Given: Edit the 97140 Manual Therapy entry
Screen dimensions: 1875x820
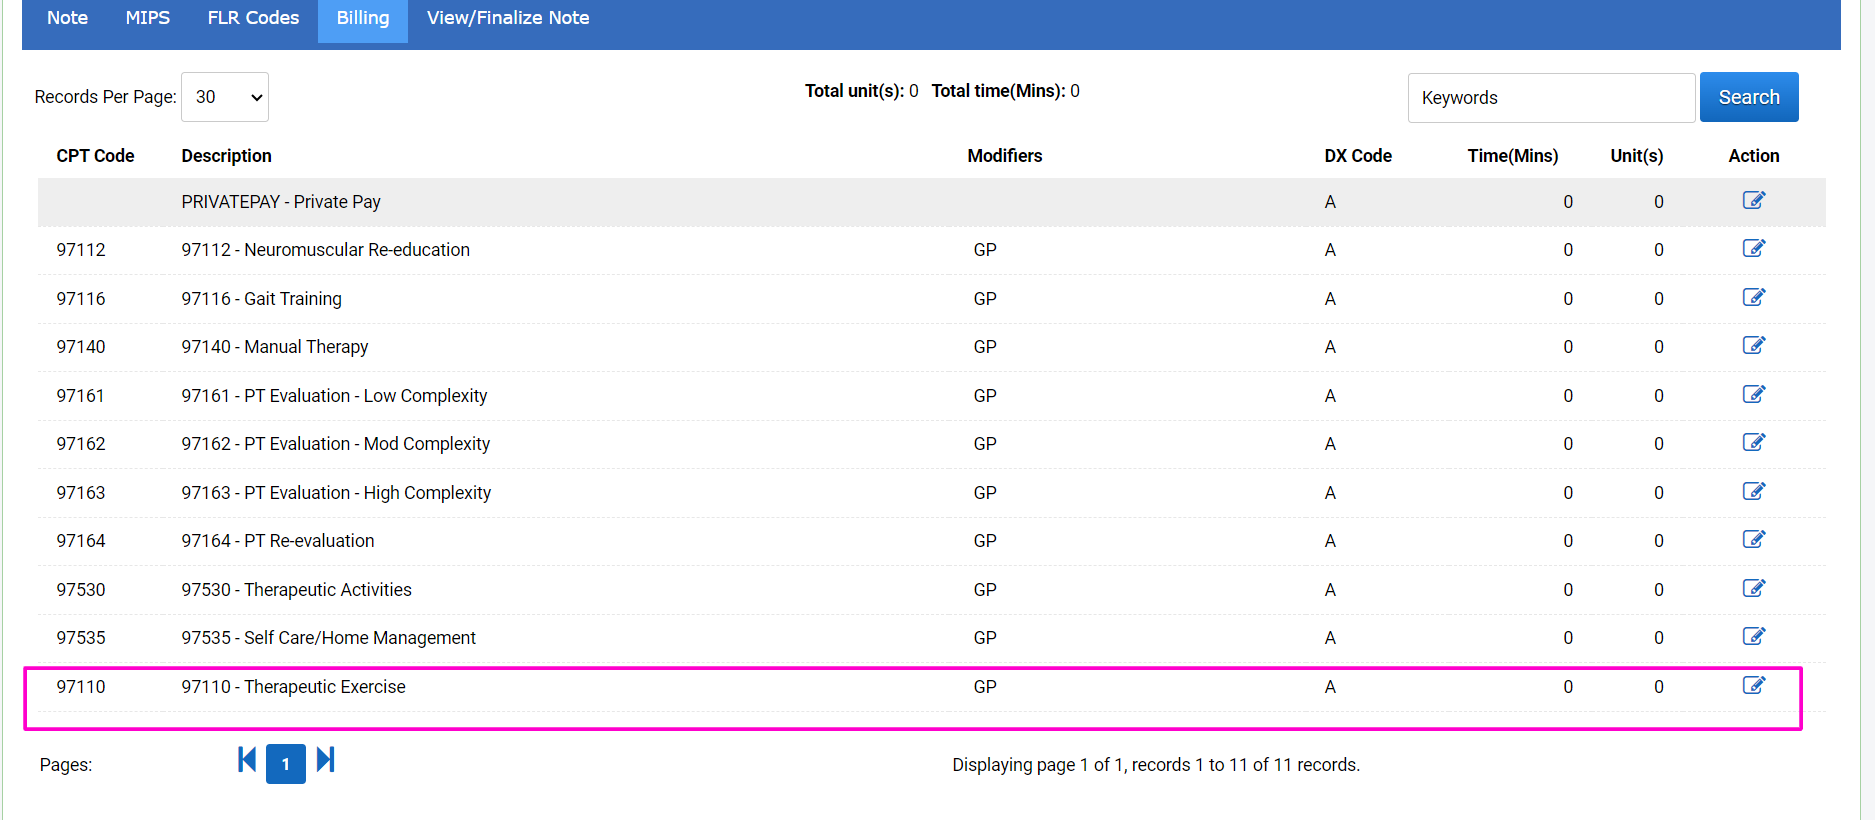Looking at the screenshot, I should [x=1753, y=346].
